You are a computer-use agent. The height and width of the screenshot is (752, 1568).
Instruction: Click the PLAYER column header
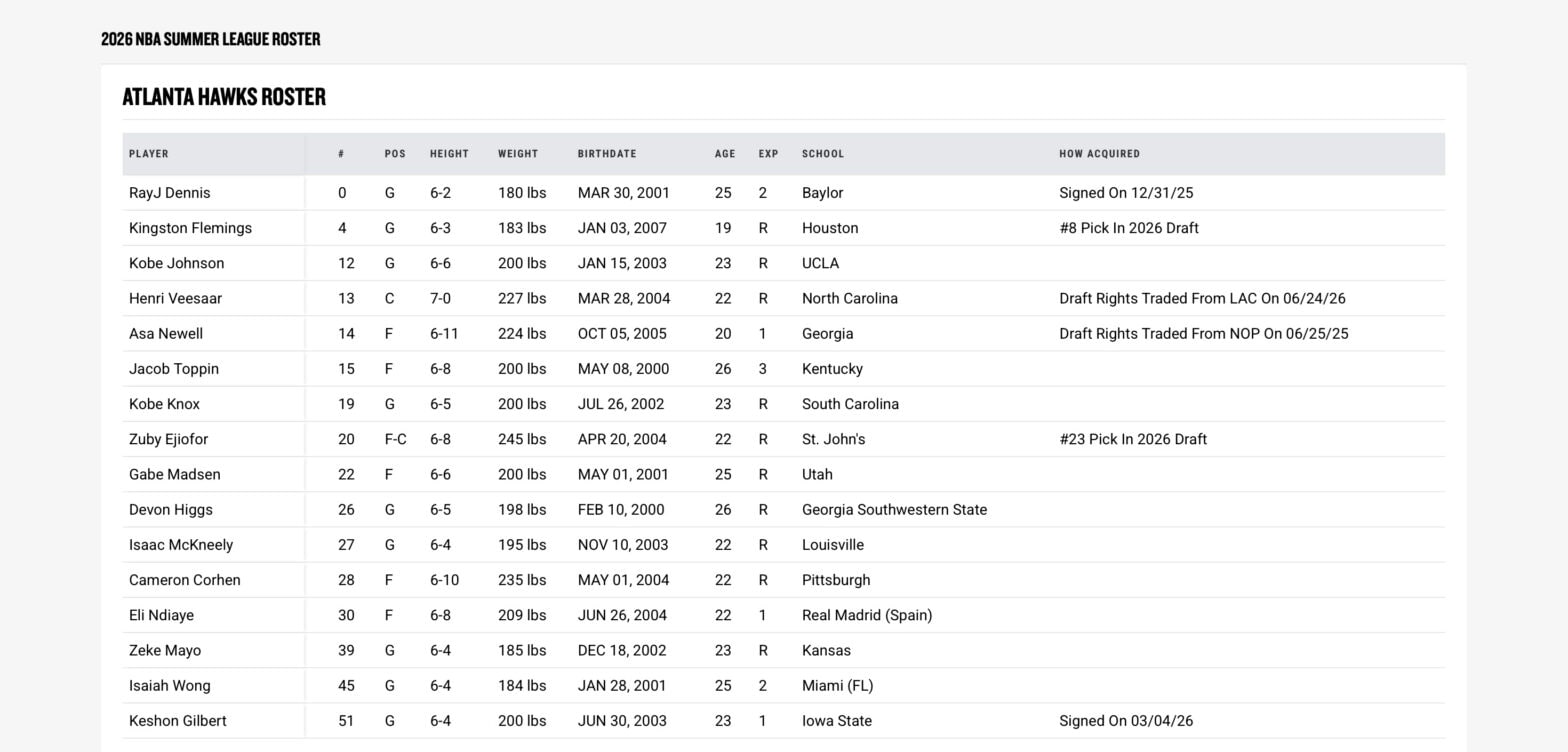click(x=149, y=154)
